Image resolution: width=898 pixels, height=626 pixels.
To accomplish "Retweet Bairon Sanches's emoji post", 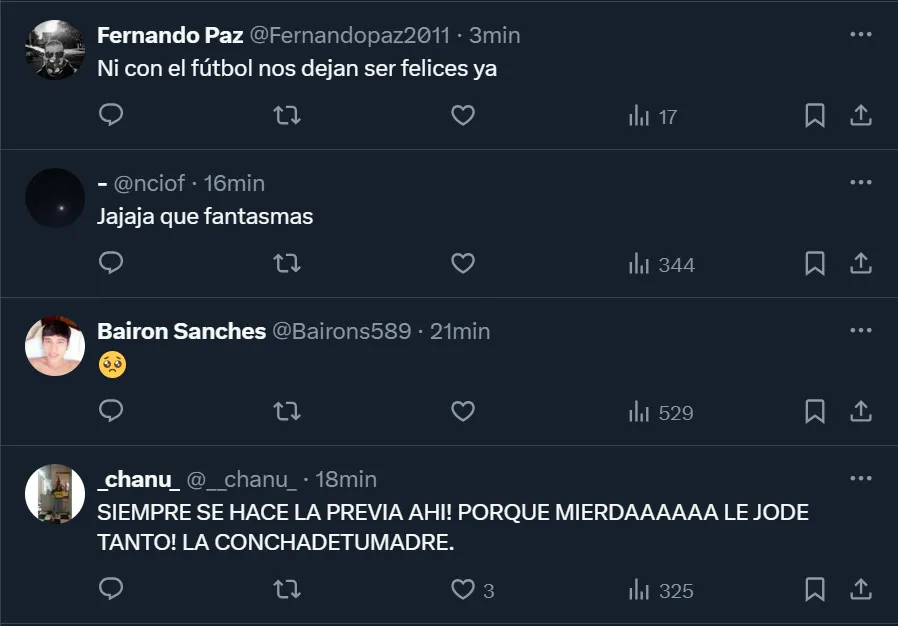I will pyautogui.click(x=287, y=412).
